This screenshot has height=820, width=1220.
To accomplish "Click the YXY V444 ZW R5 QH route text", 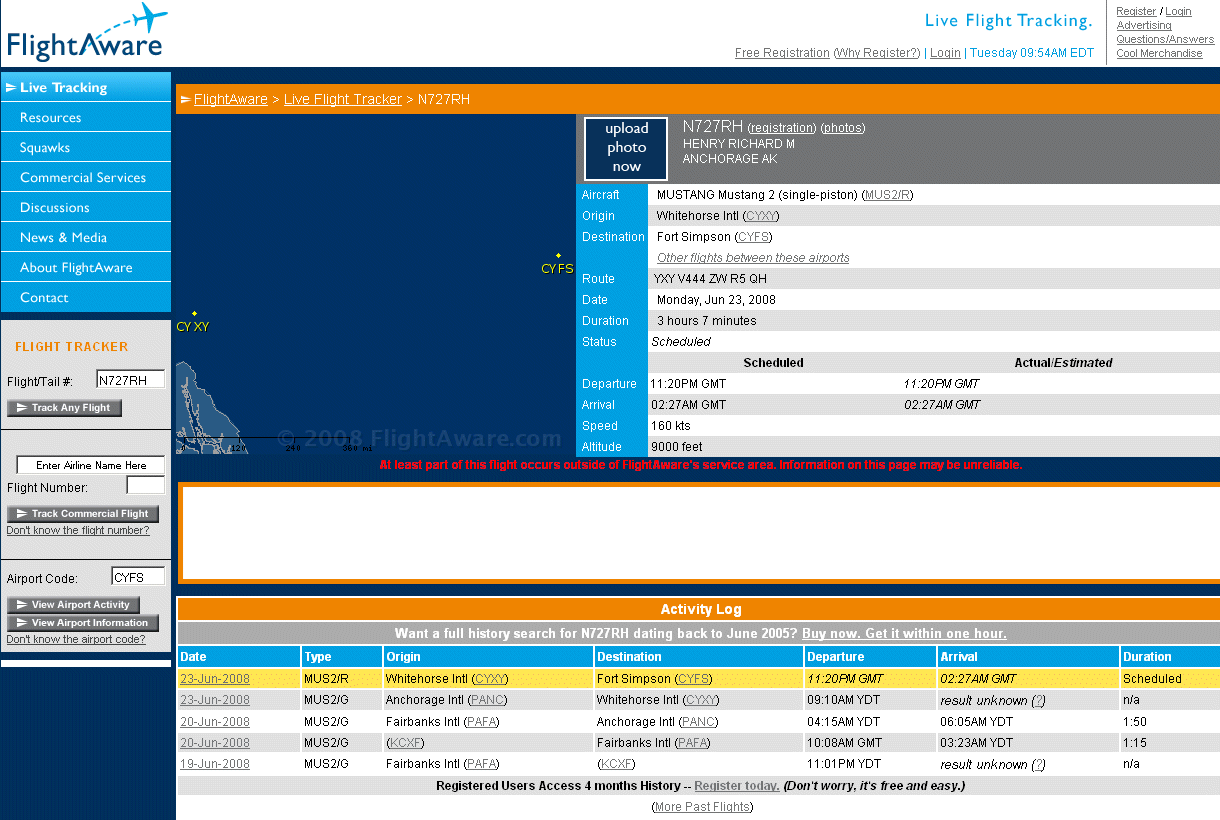I will tap(710, 279).
